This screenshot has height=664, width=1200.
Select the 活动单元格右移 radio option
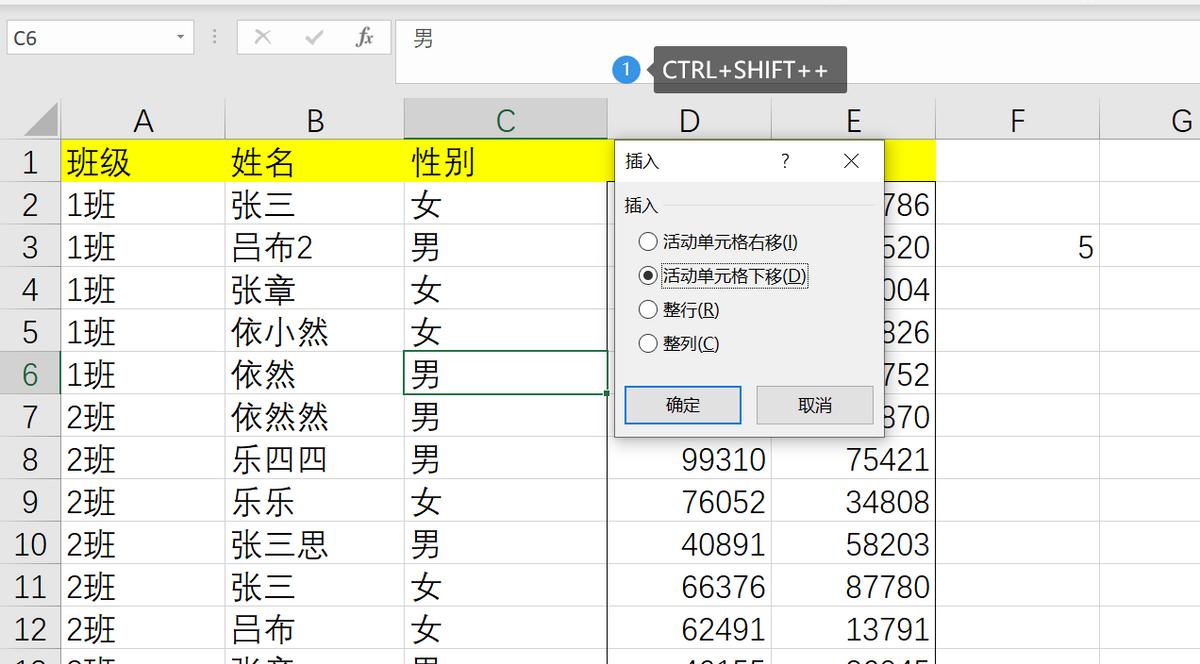[x=646, y=241]
